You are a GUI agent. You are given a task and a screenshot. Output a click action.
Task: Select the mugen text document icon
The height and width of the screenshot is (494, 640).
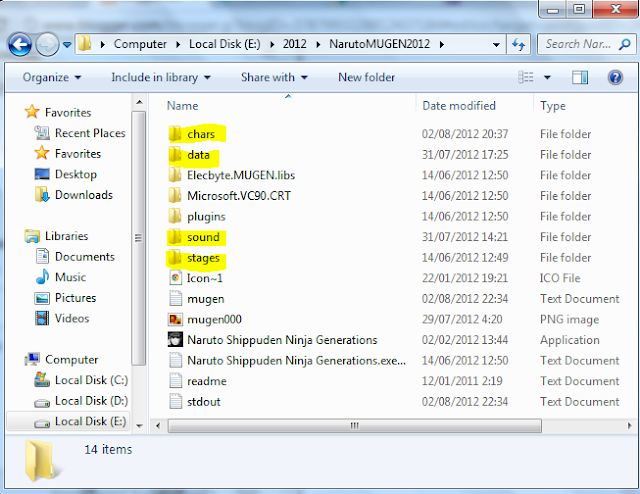point(175,298)
